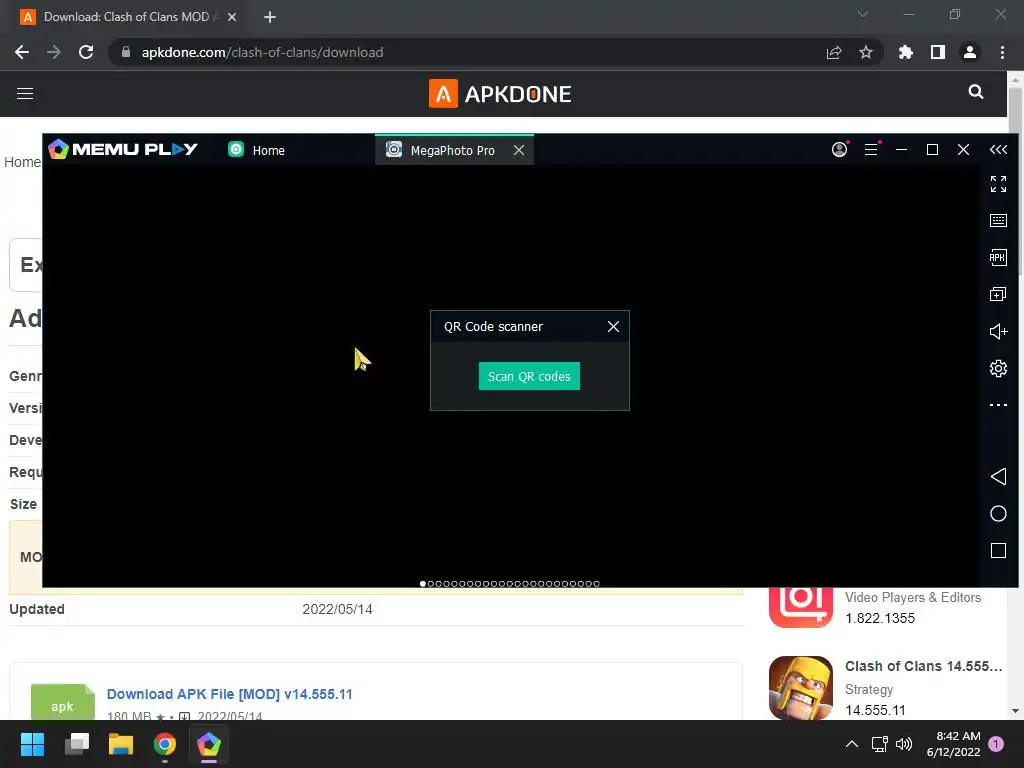The image size is (1024, 768).
Task: Click Download APK File [MOD] link
Action: coord(229,694)
